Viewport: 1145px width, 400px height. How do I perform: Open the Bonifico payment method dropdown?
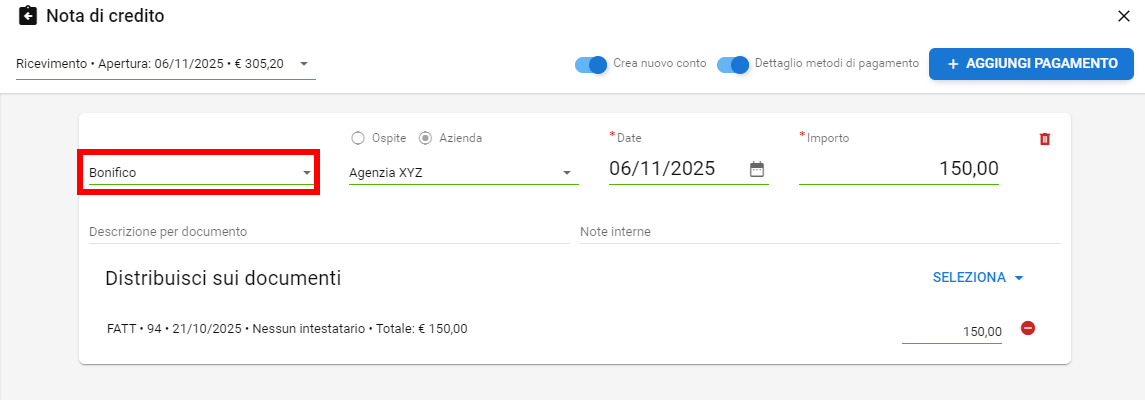point(198,173)
